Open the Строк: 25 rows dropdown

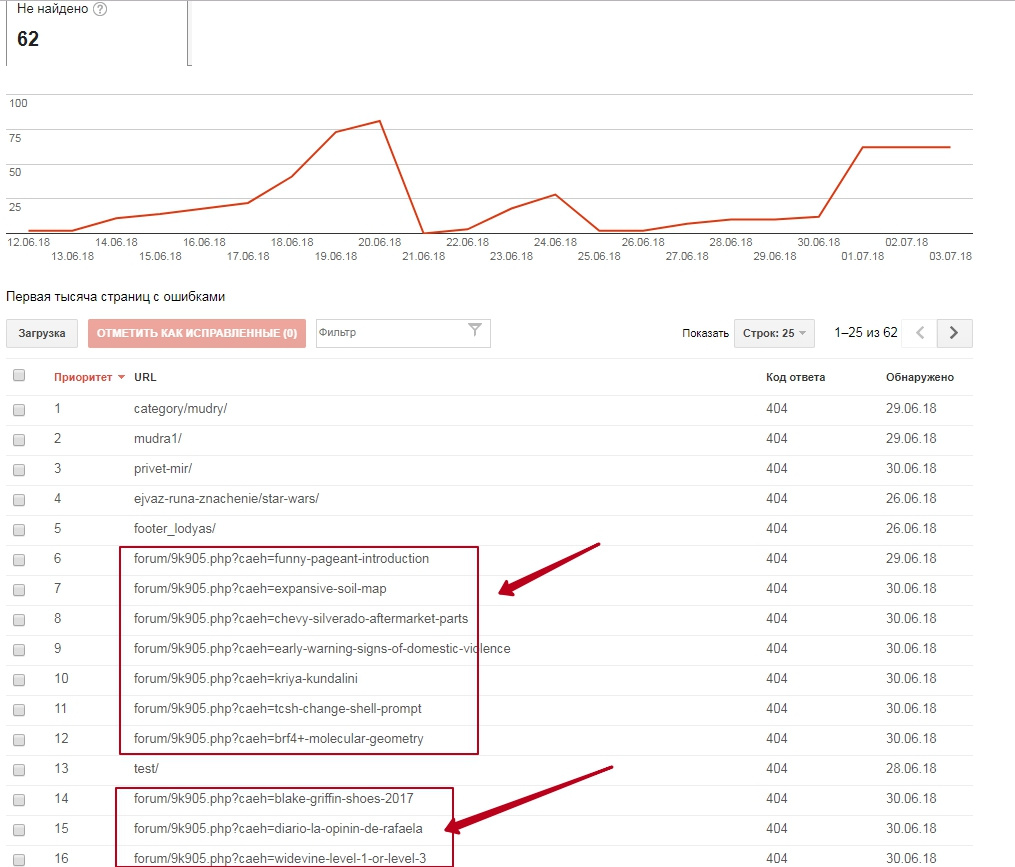tap(774, 333)
